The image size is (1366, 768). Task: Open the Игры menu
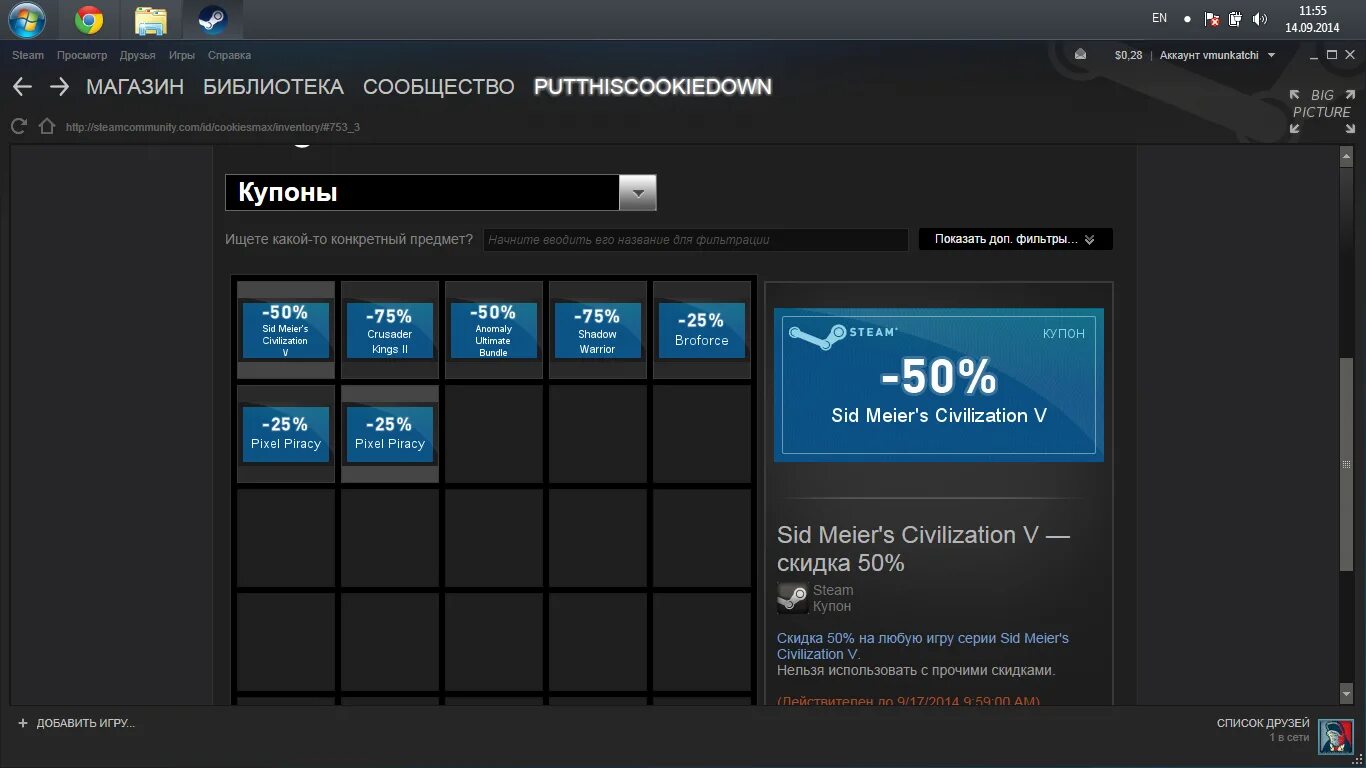(182, 55)
